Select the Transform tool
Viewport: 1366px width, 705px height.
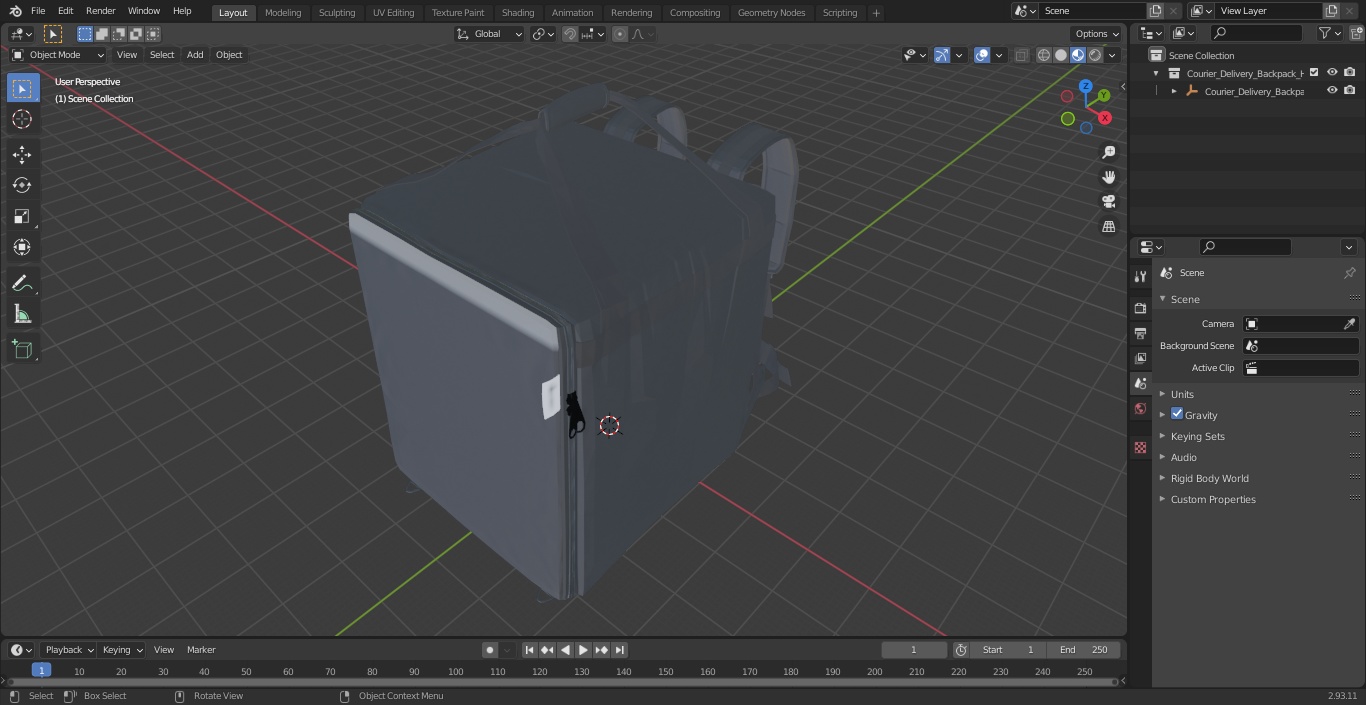[x=22, y=247]
